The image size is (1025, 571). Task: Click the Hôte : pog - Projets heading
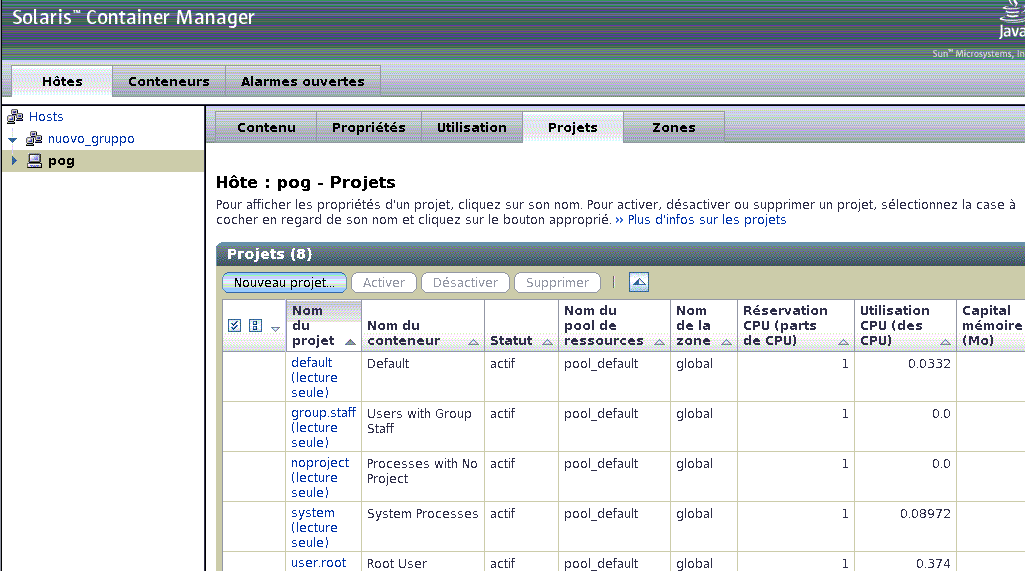306,182
